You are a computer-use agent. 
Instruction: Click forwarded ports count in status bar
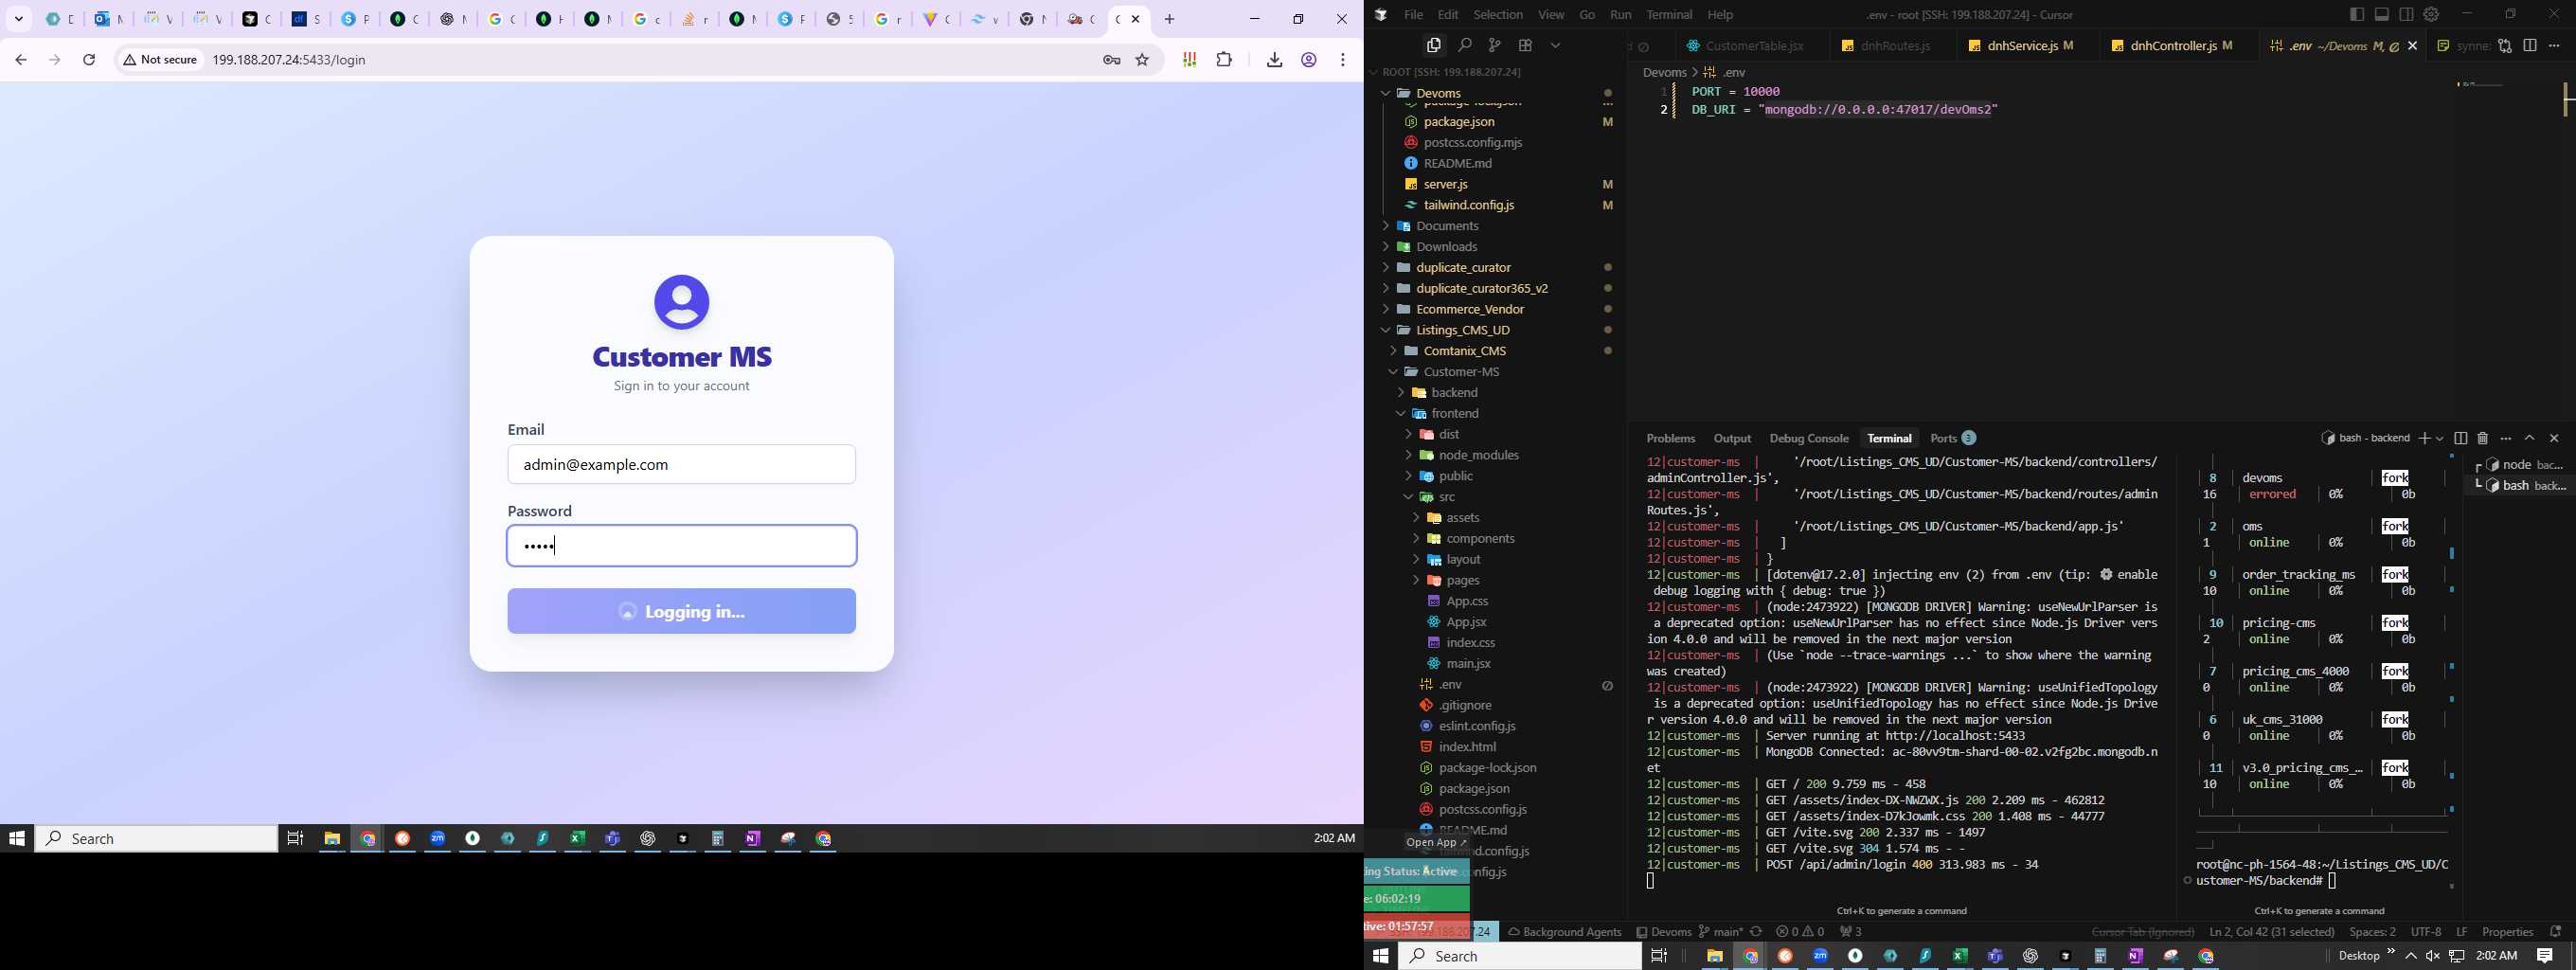pos(1851,932)
